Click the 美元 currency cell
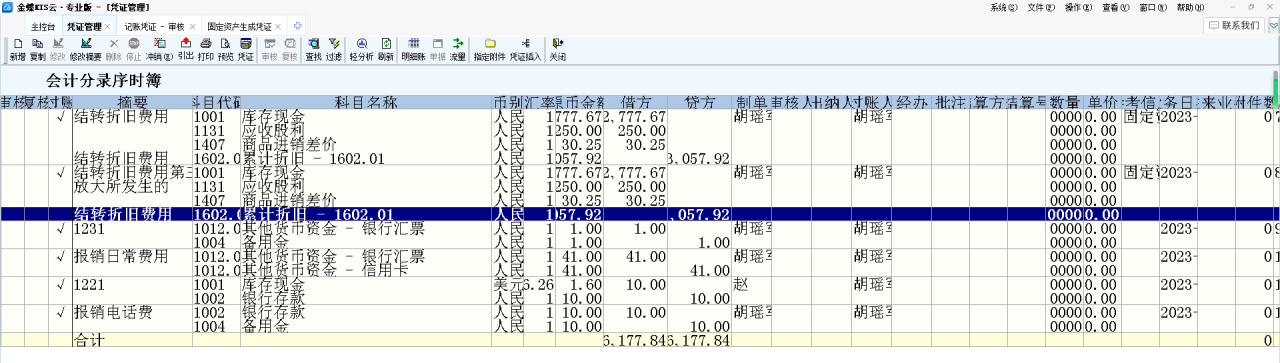 [509, 284]
